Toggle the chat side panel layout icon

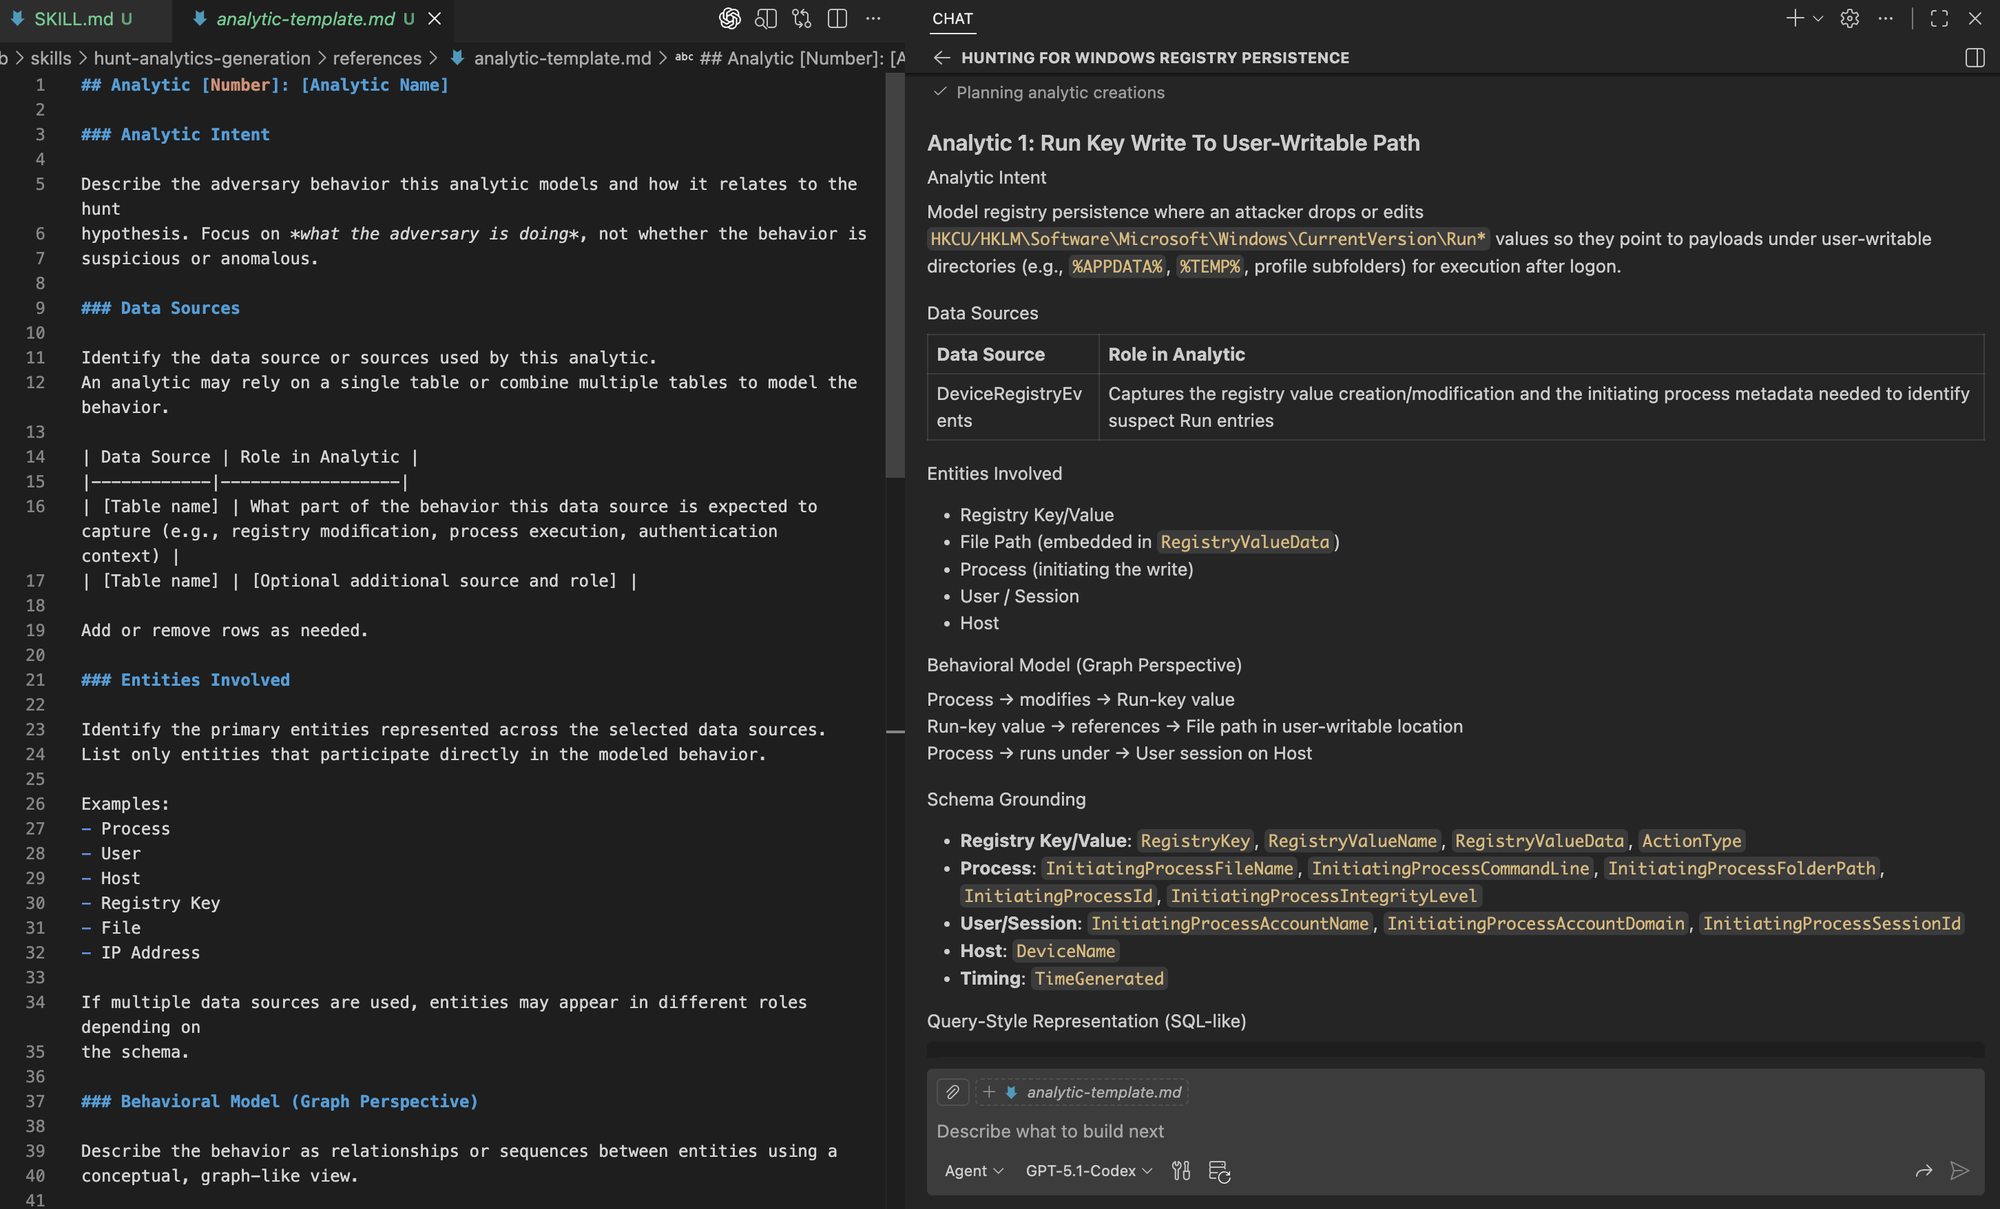[1974, 58]
